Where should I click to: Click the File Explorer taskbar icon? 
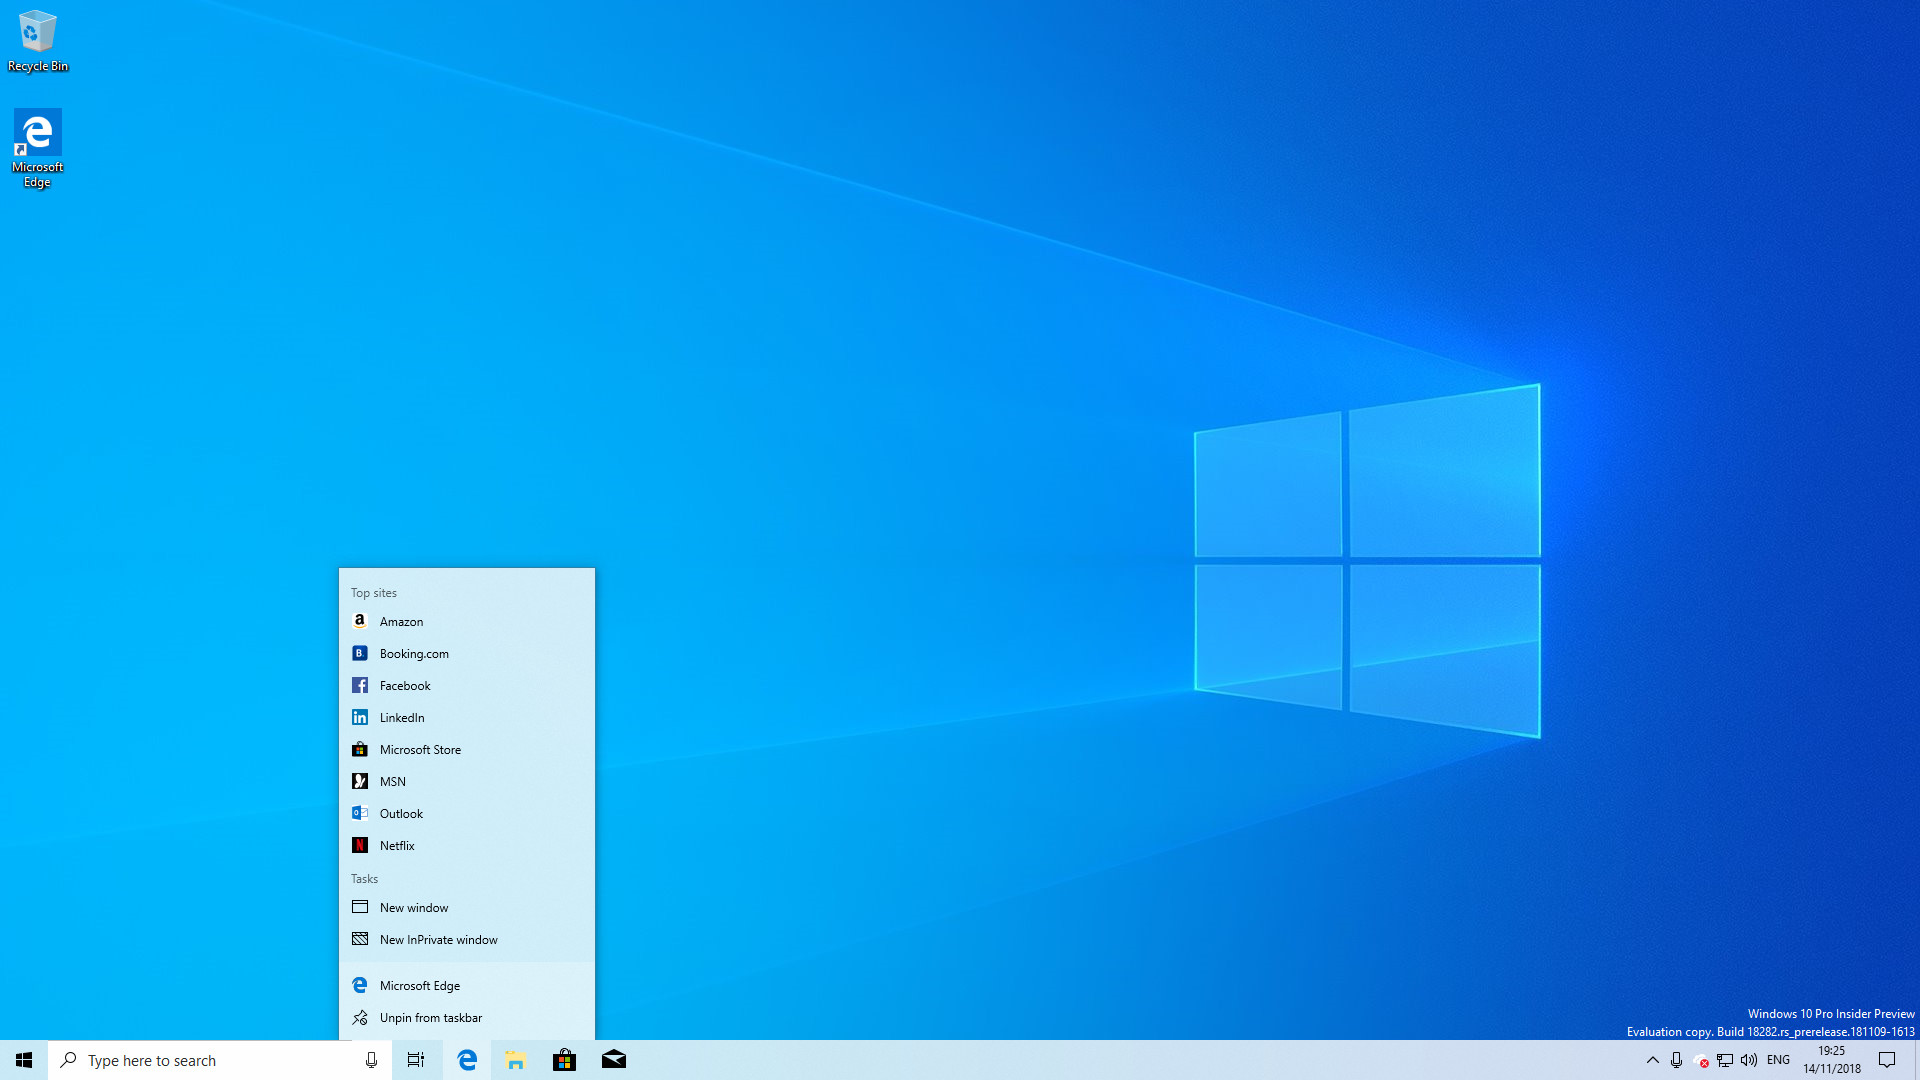pos(516,1059)
